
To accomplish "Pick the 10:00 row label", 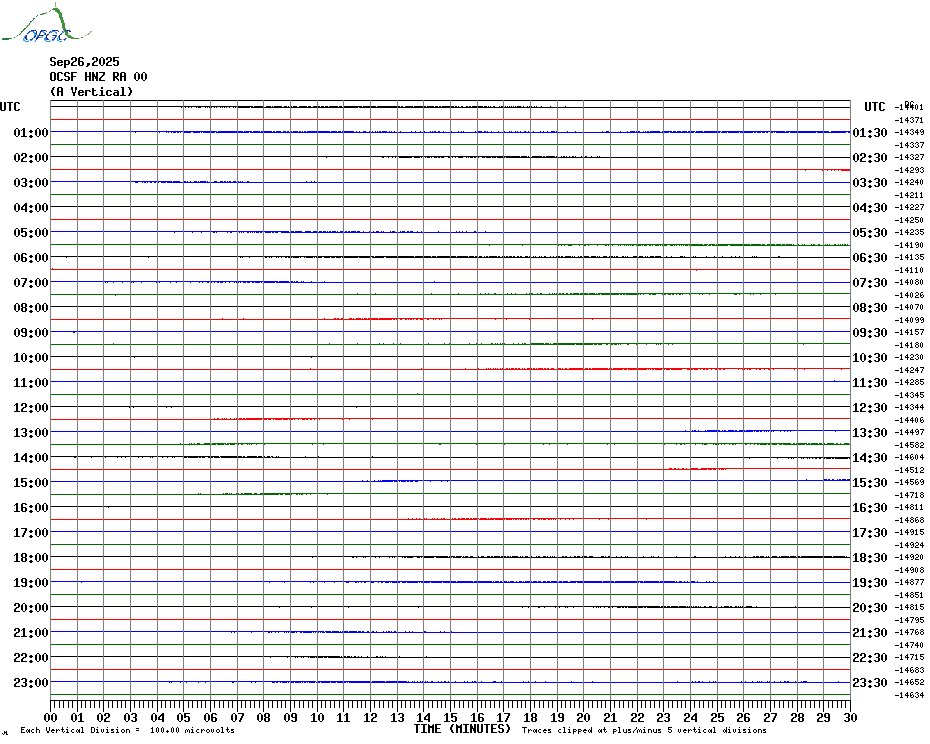I will [31, 357].
